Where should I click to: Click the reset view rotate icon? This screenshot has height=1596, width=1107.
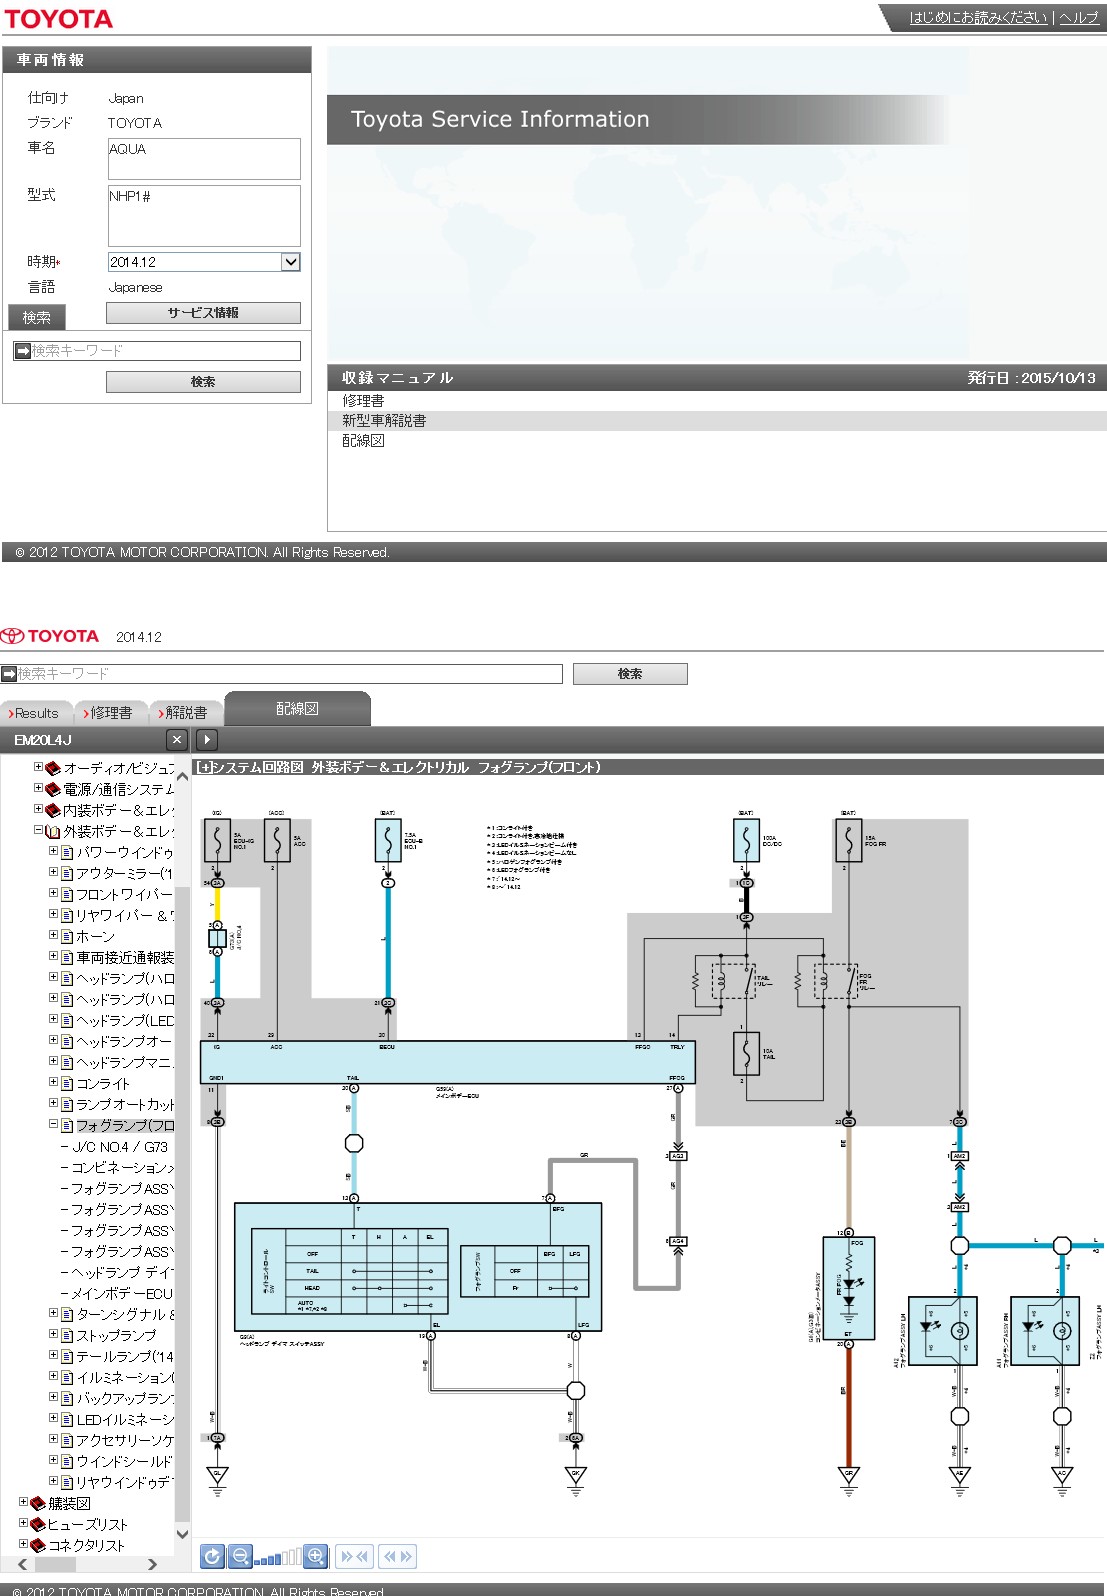coord(212,1556)
